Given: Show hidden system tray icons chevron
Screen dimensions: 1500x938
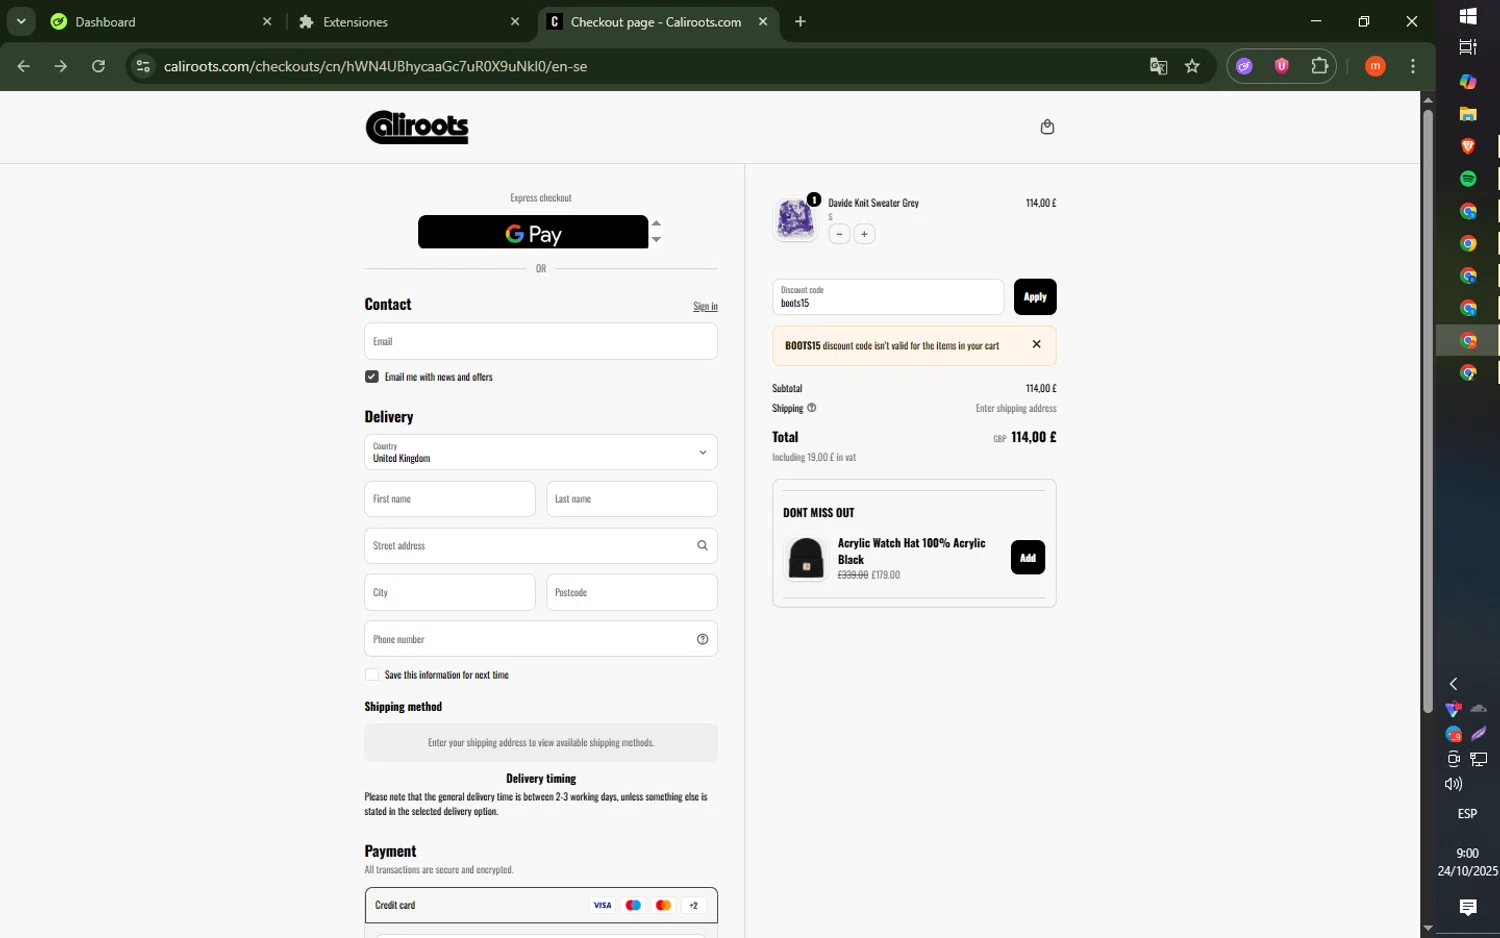Looking at the screenshot, I should 1454,684.
